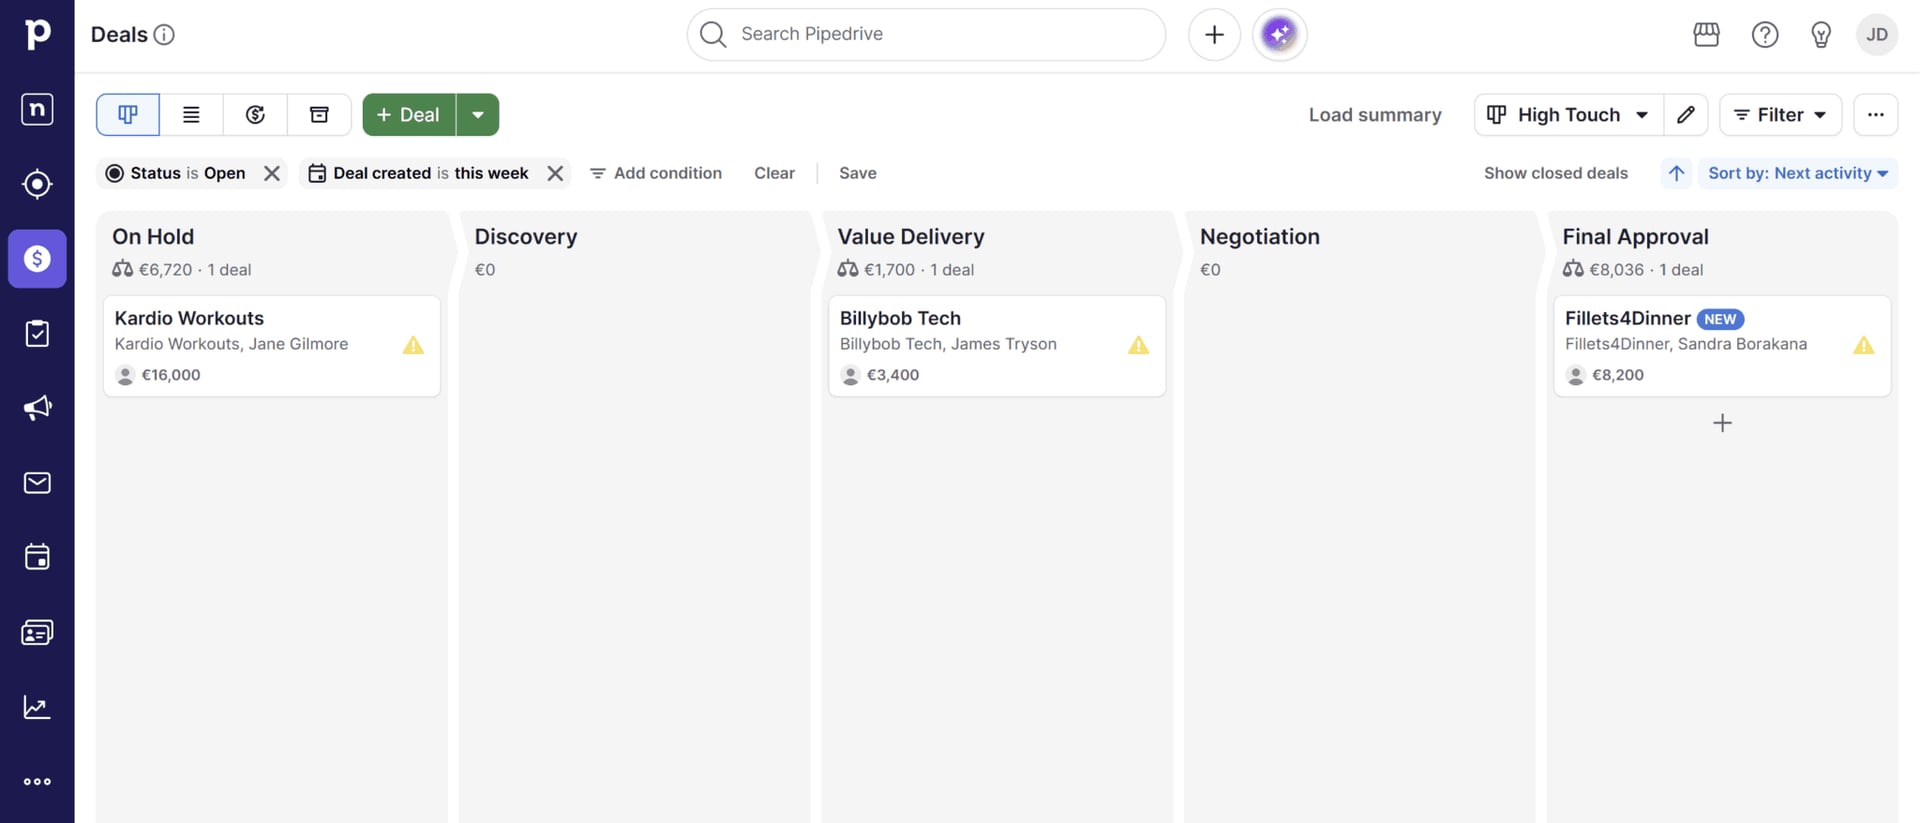This screenshot has height=823, width=1920.
Task: Toggle ascending sort direction arrow
Action: click(x=1677, y=173)
